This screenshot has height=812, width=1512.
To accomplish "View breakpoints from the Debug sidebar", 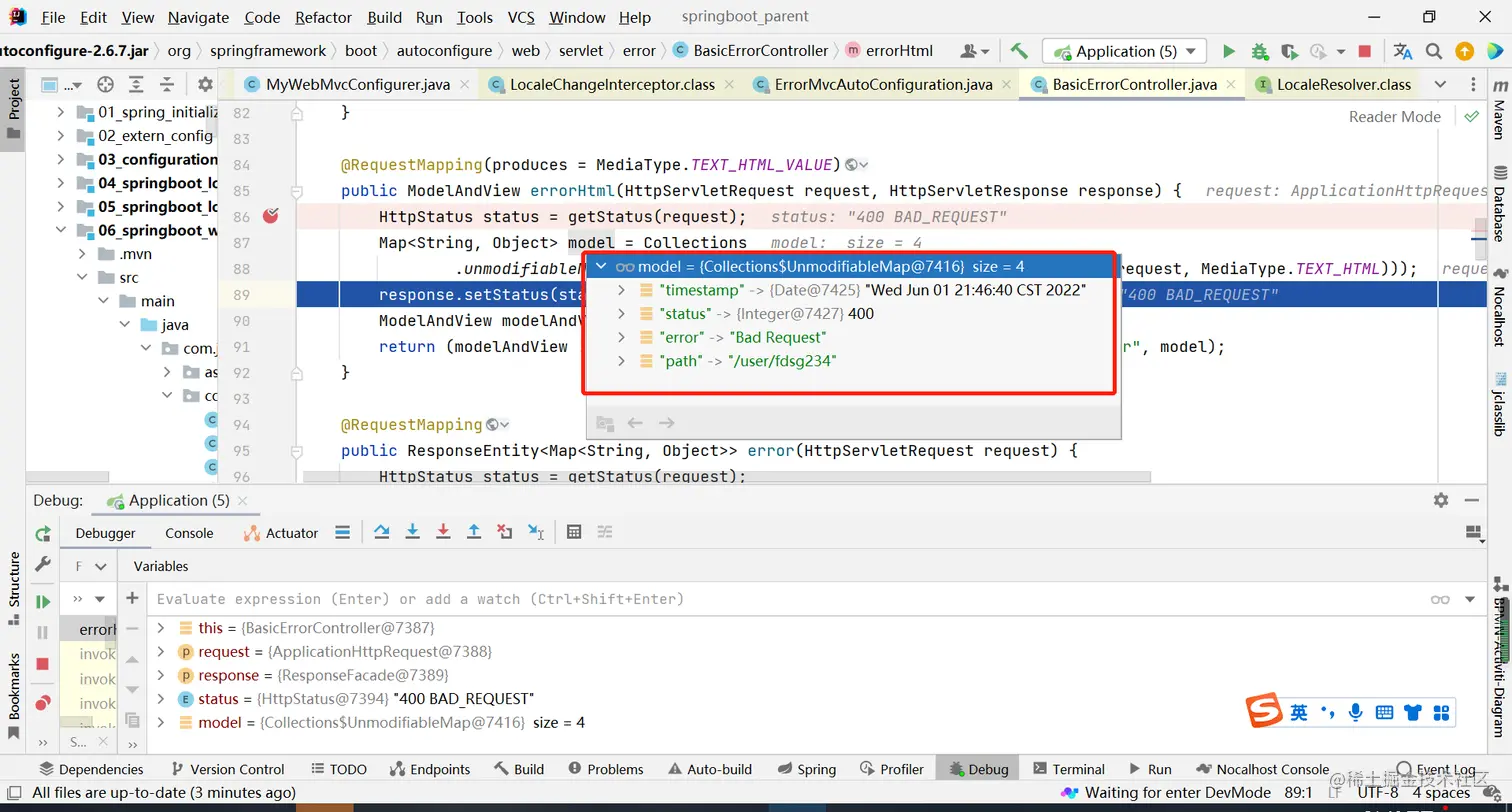I will pyautogui.click(x=43, y=703).
